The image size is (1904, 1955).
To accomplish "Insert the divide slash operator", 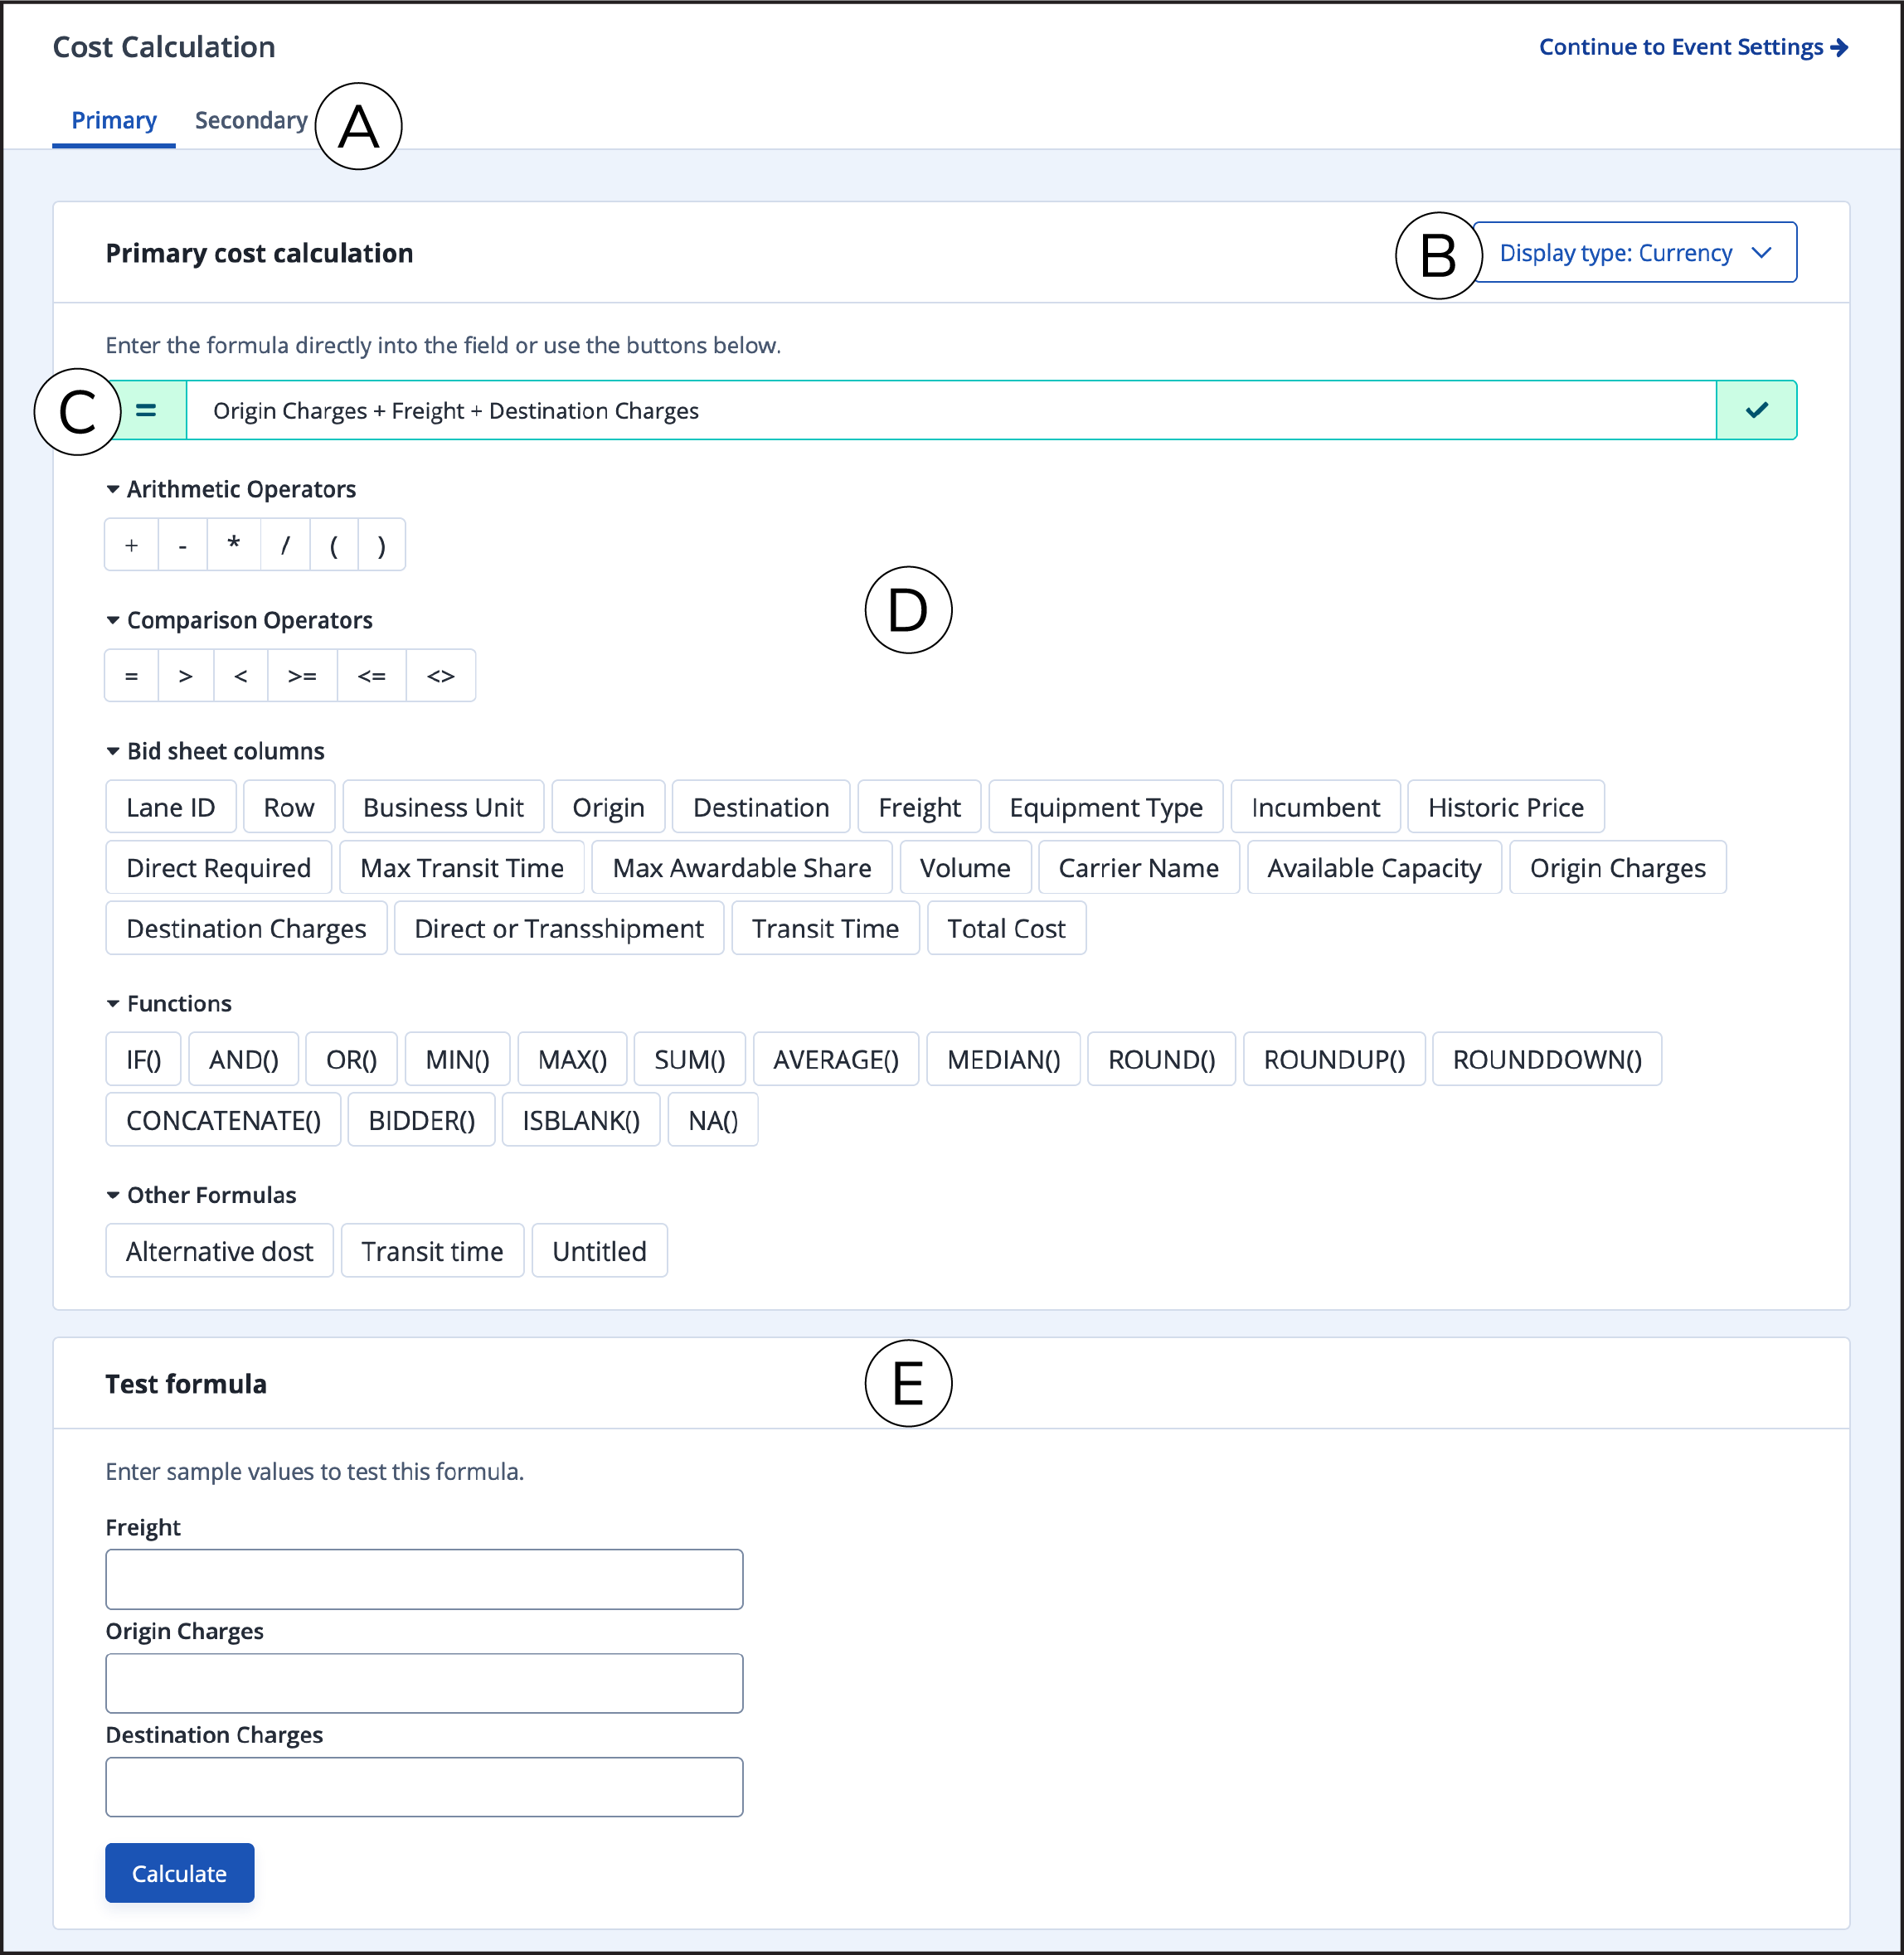I will [285, 545].
